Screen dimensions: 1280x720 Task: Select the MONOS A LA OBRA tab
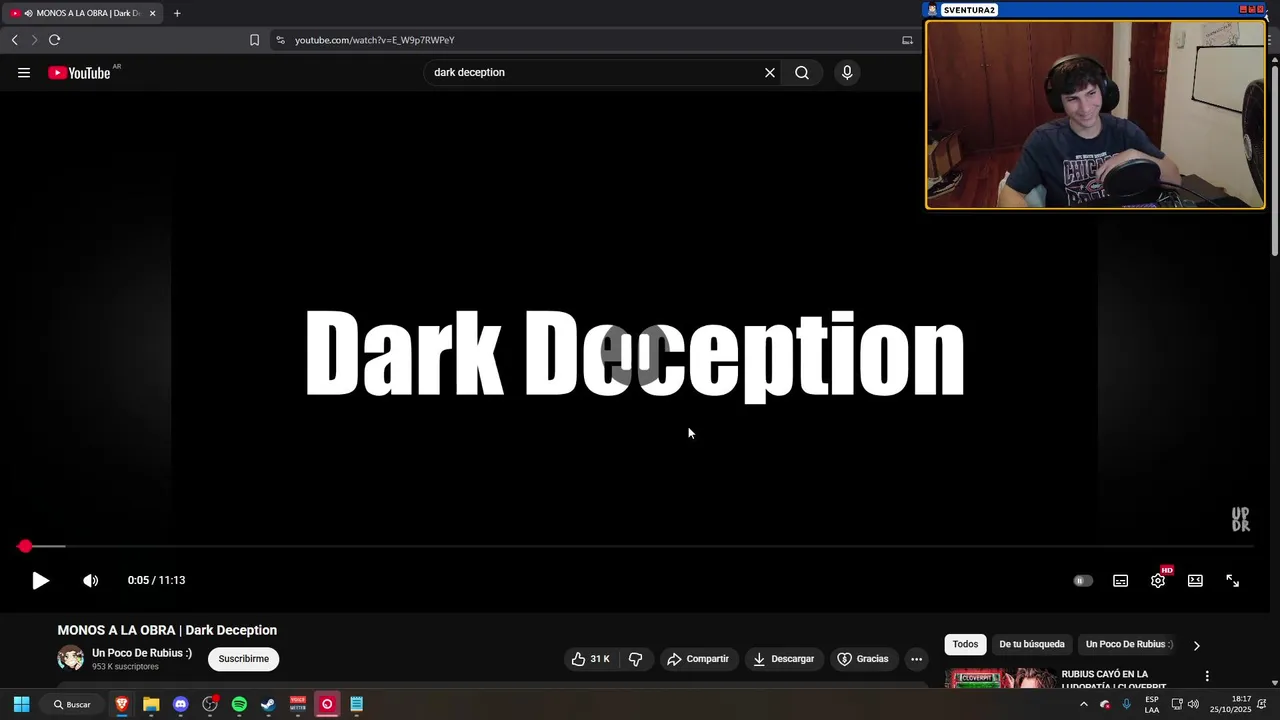click(83, 13)
